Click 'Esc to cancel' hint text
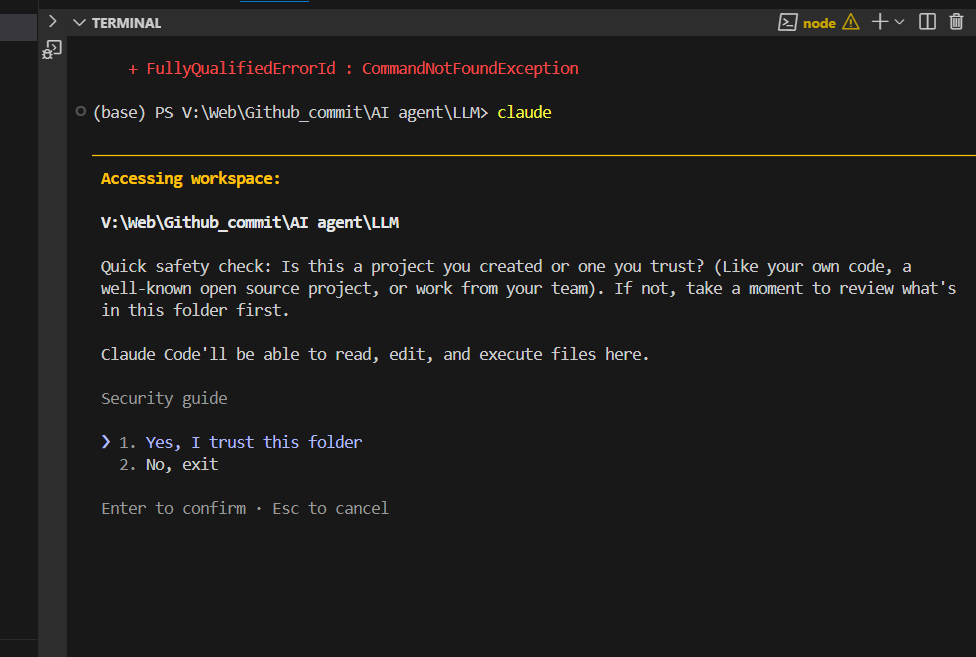This screenshot has width=976, height=657. pos(331,508)
